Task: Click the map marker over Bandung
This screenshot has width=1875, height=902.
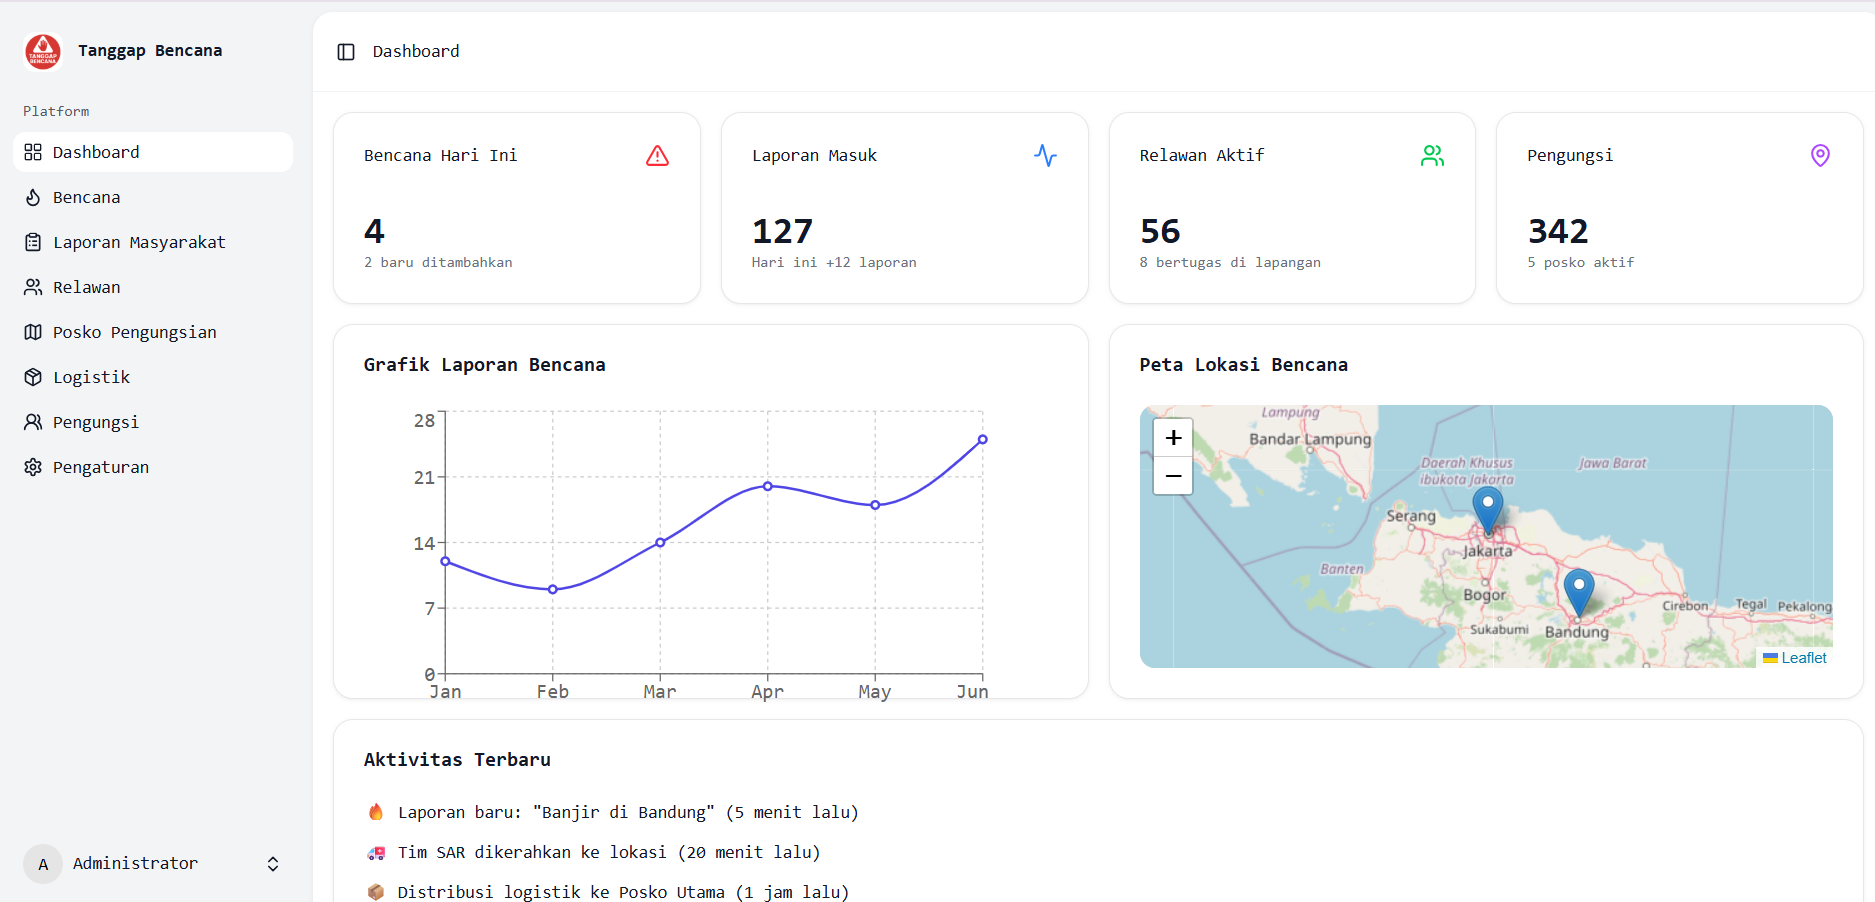Action: (1578, 591)
